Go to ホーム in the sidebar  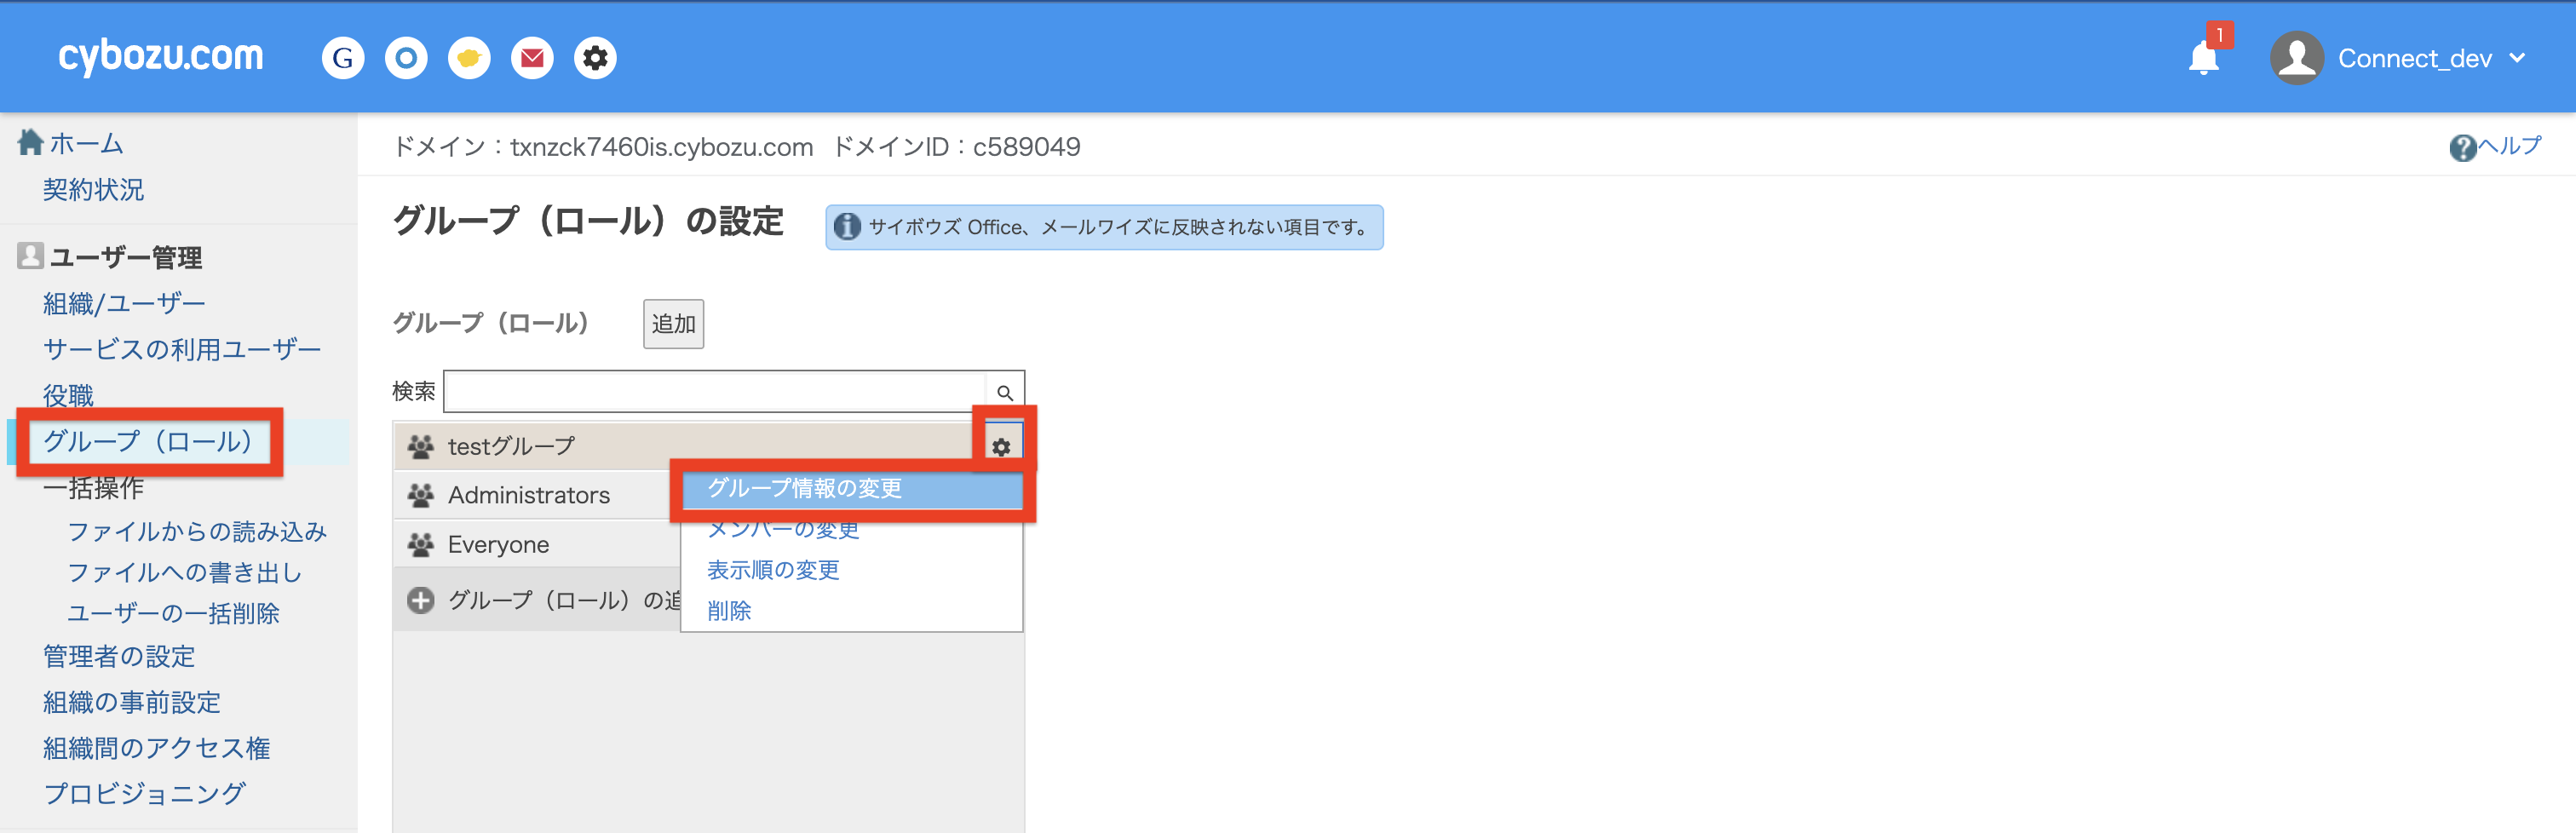pyautogui.click(x=86, y=143)
